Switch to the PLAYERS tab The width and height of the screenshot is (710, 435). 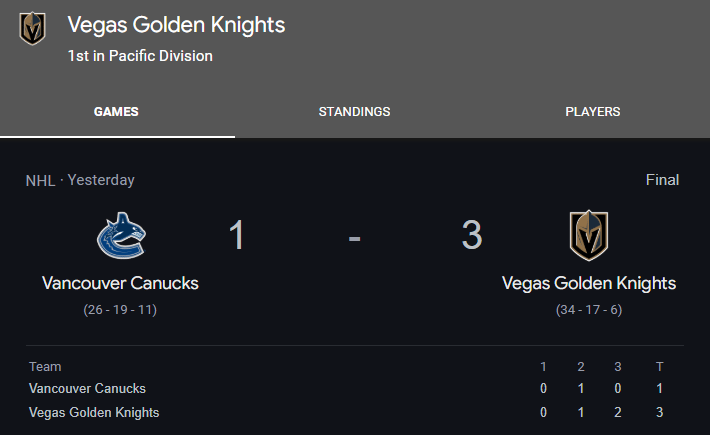593,112
